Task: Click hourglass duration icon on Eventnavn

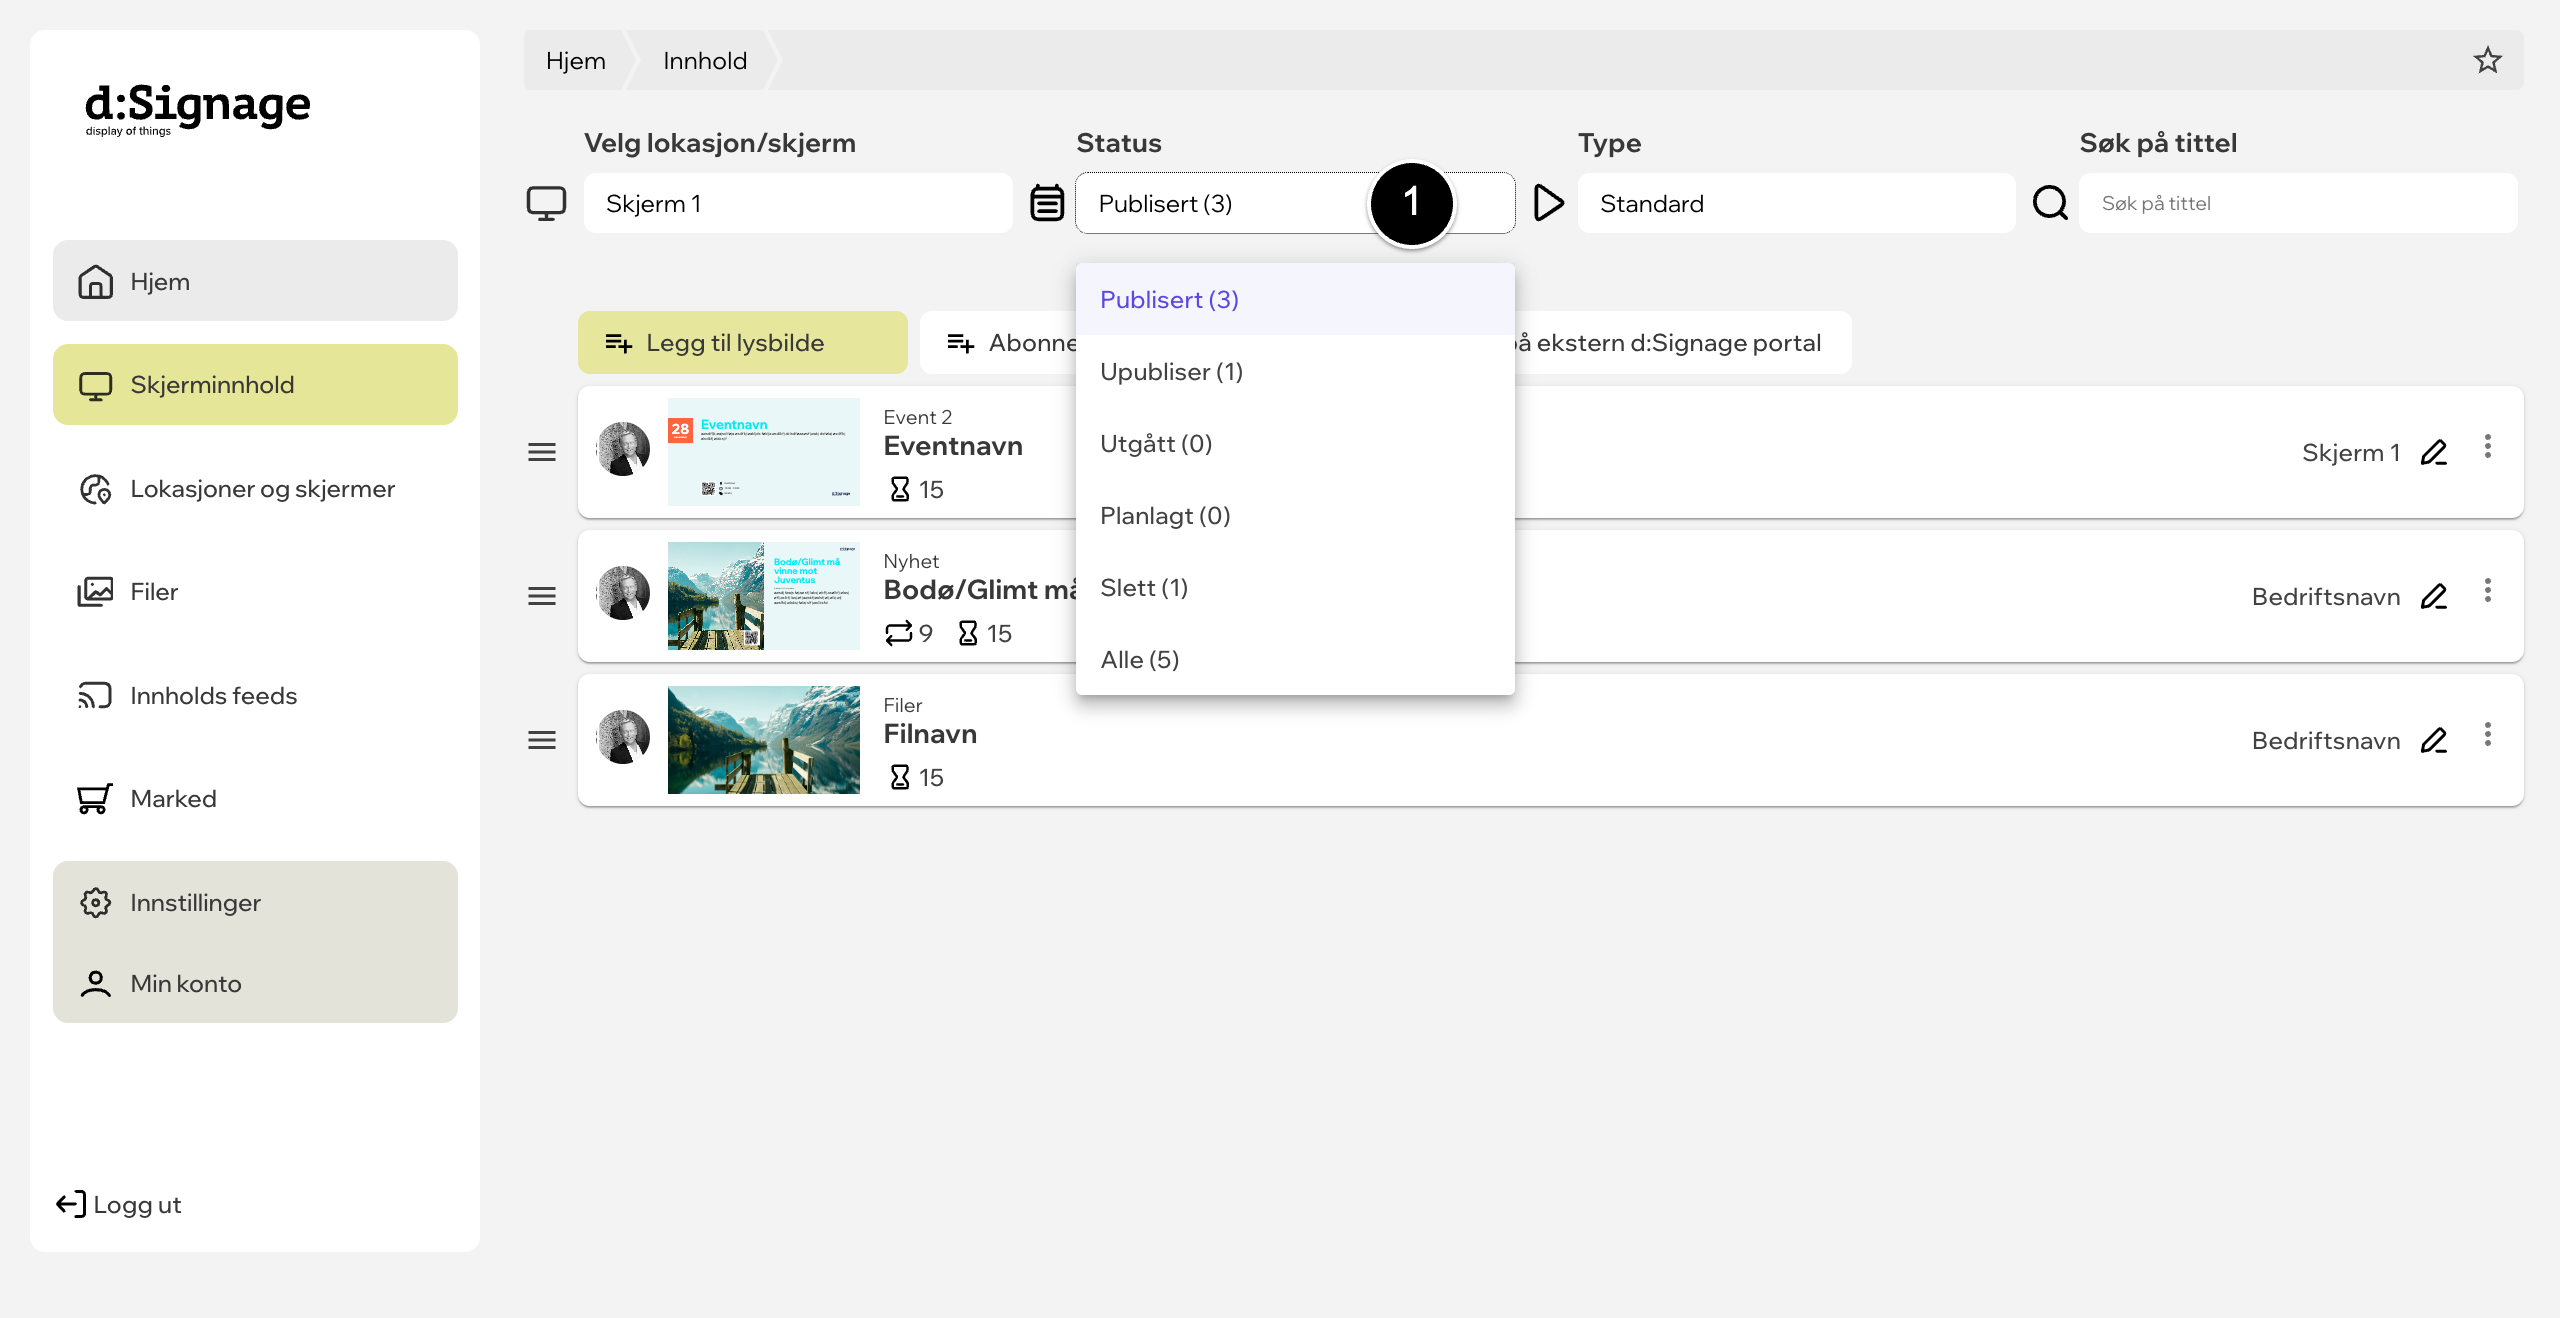Action: pyautogui.click(x=900, y=489)
